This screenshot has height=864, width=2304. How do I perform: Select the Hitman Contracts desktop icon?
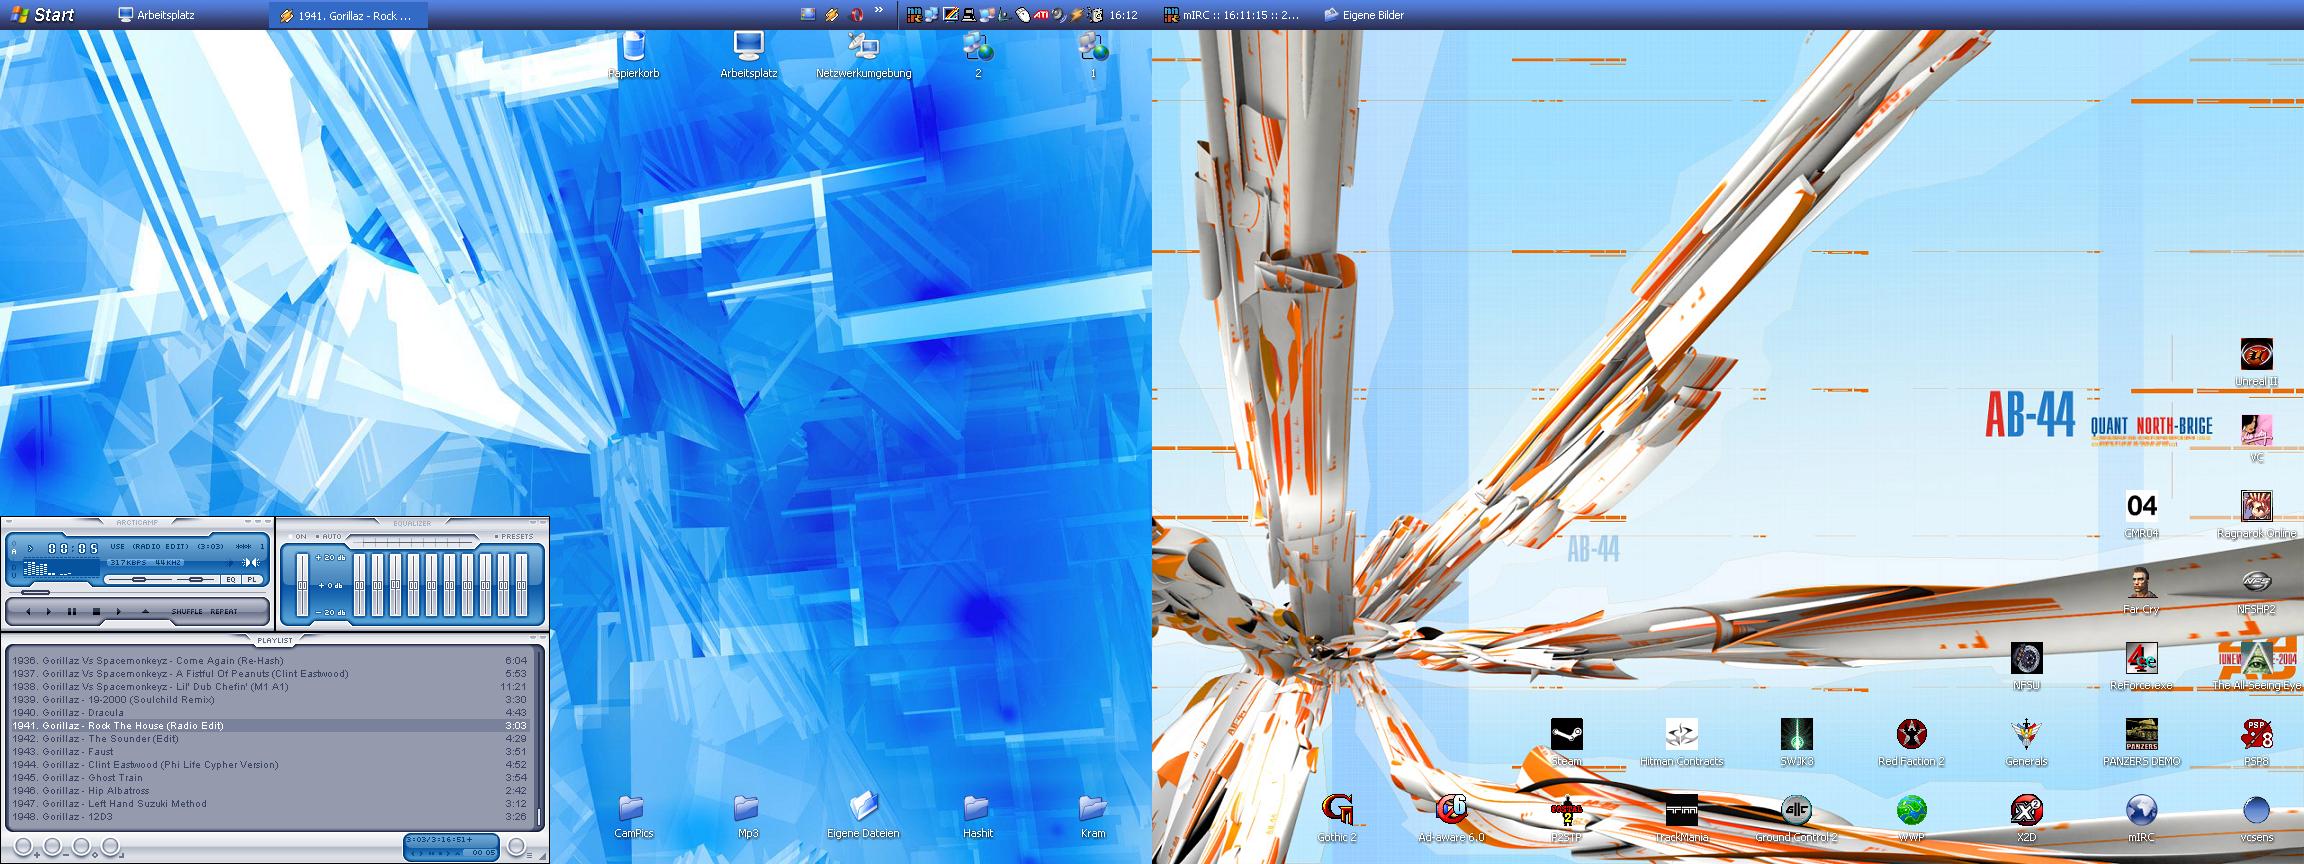(x=1681, y=735)
